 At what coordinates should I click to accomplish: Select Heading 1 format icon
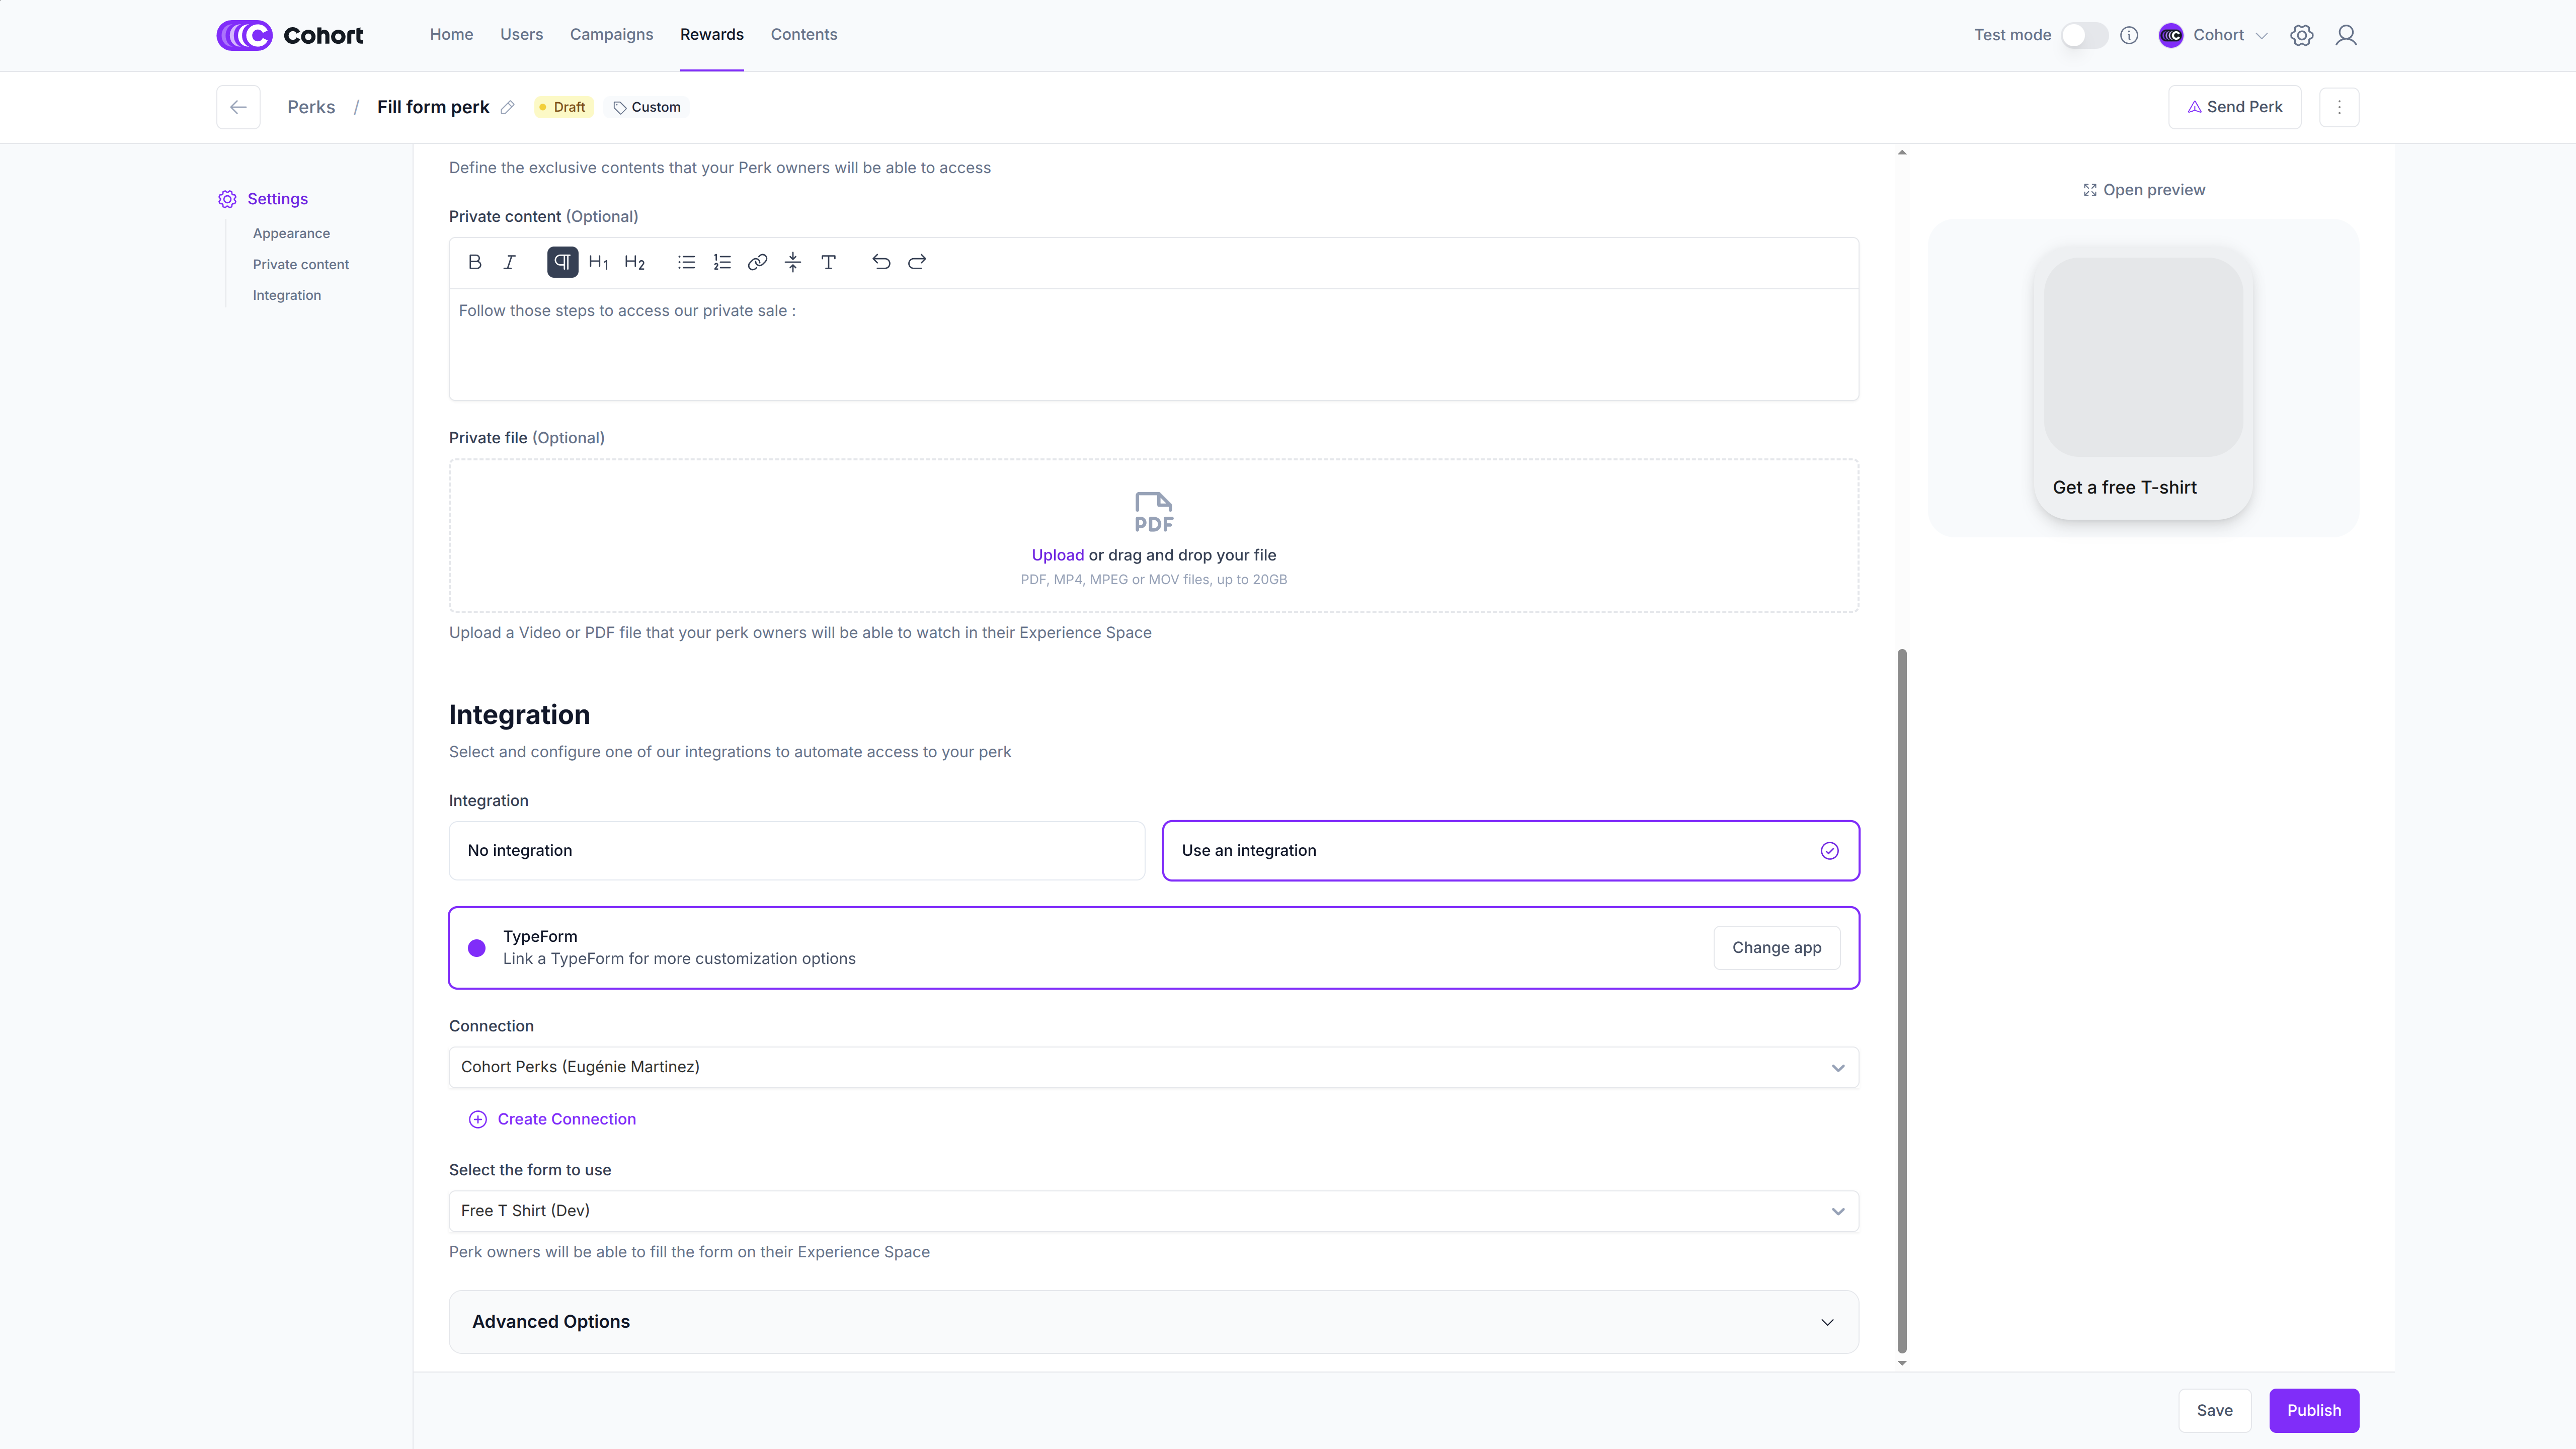(x=598, y=262)
